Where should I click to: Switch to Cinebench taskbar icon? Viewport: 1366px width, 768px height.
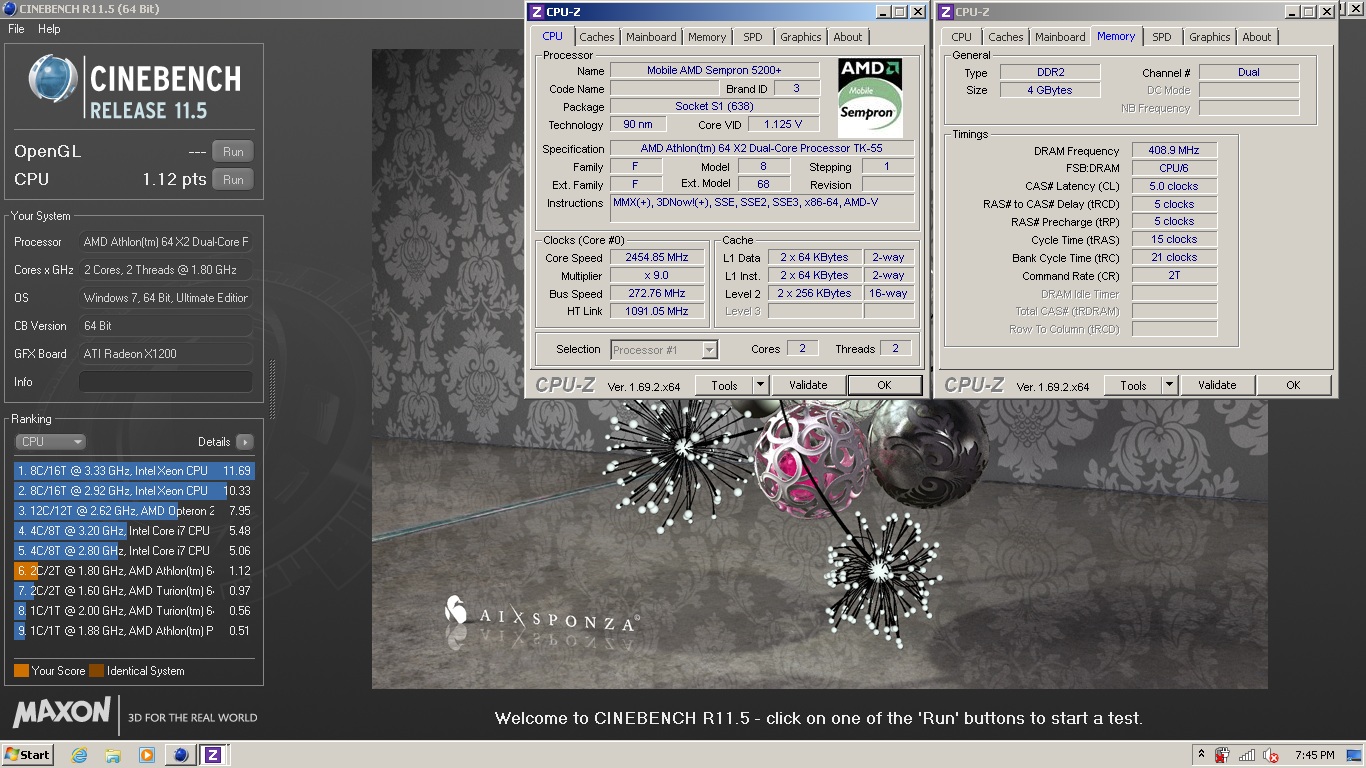(181, 755)
